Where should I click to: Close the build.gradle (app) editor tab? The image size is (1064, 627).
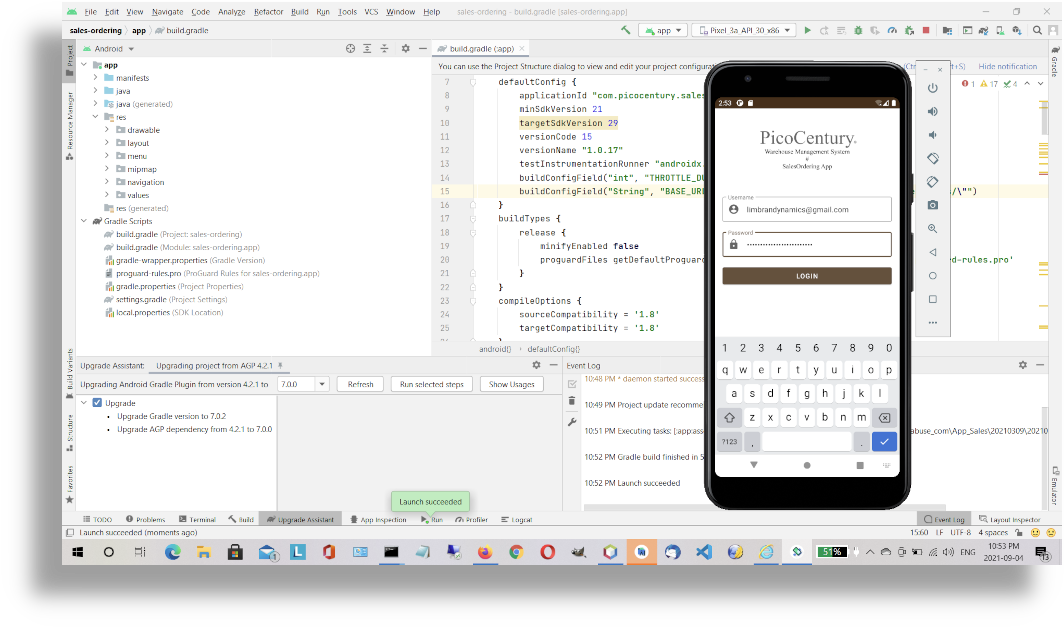(x=522, y=49)
